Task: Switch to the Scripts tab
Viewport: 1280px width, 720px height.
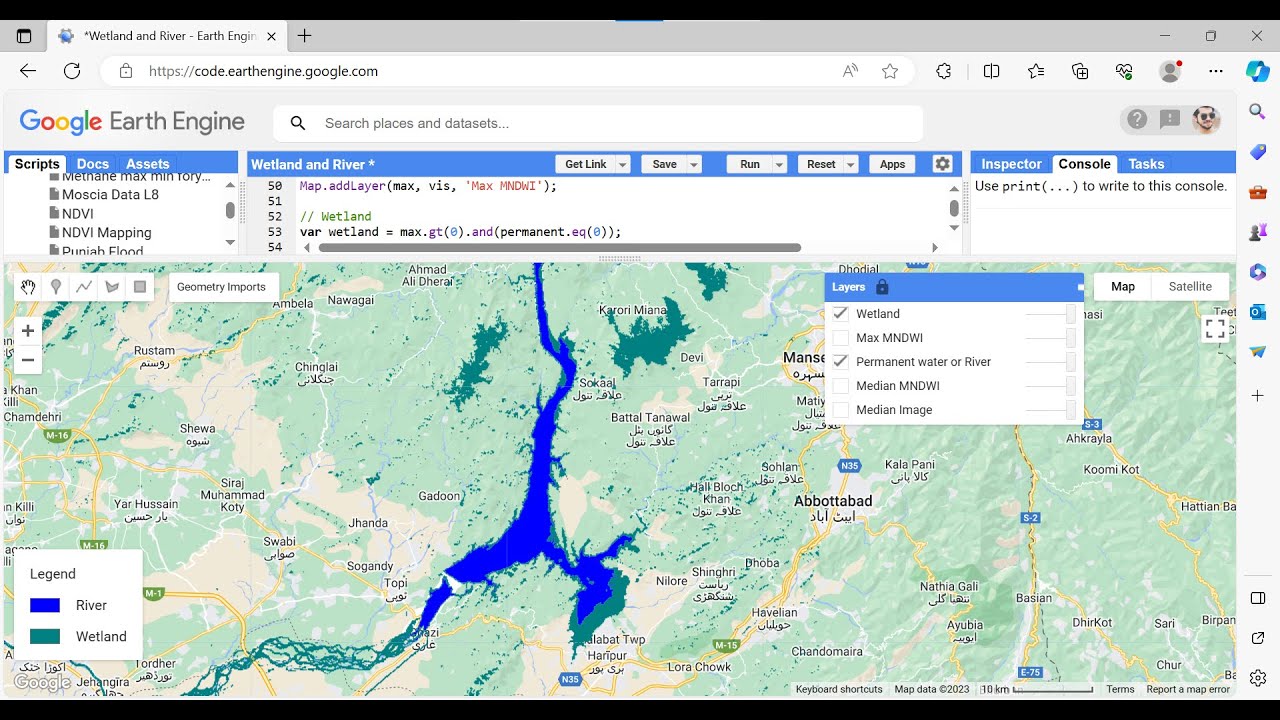Action: pyautogui.click(x=37, y=164)
